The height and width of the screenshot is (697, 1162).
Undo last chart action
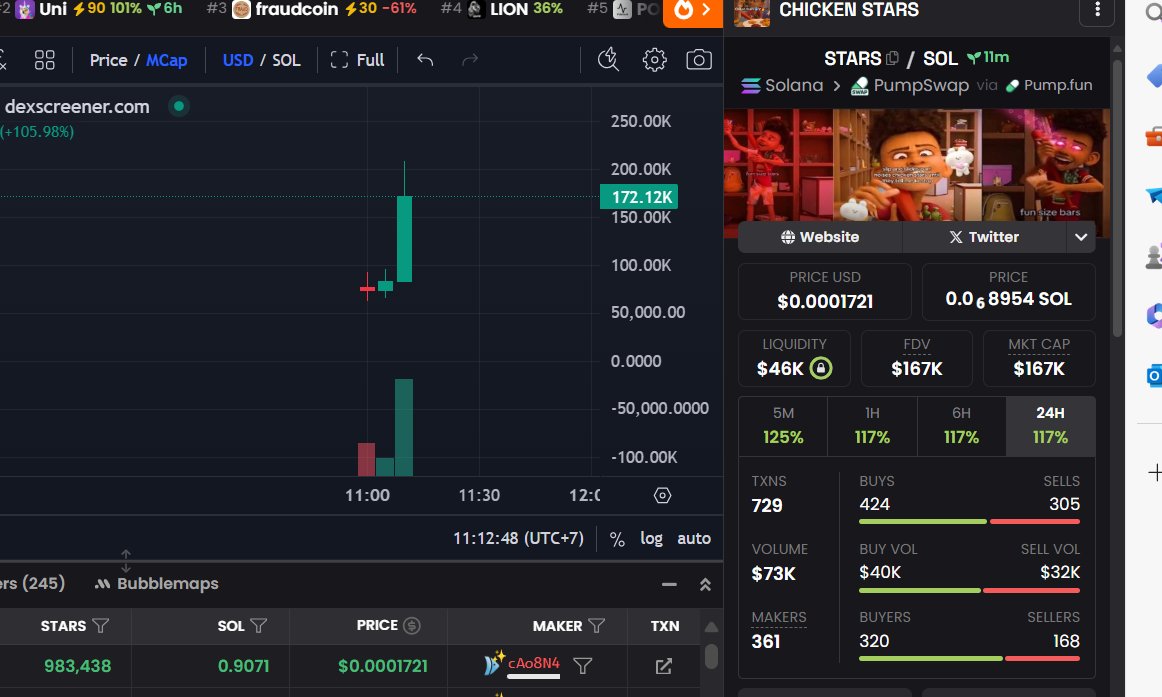(425, 60)
